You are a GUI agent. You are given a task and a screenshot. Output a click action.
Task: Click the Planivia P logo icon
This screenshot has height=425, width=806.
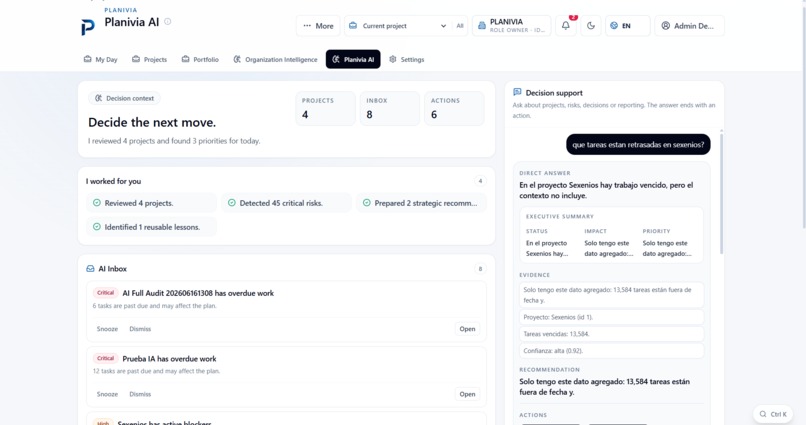[88, 27]
